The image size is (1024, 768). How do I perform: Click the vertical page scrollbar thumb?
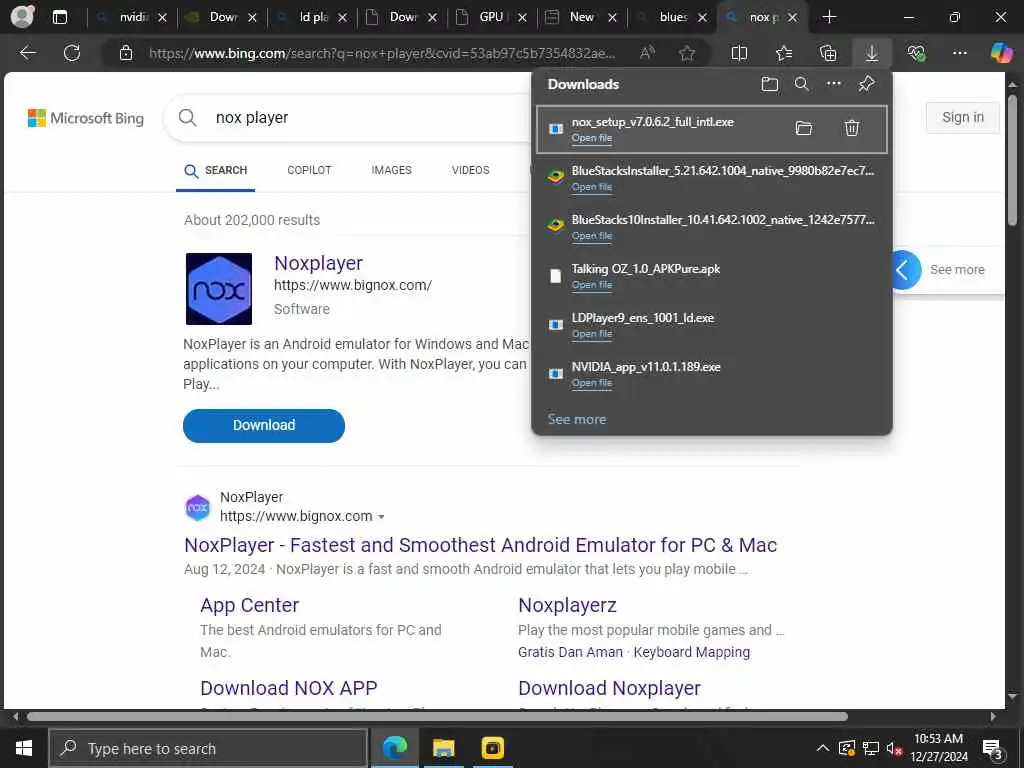[x=1012, y=160]
